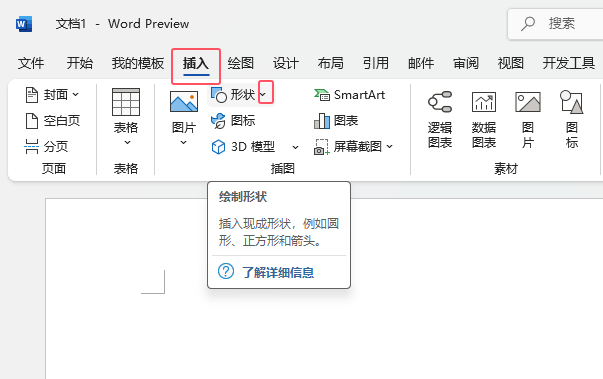Viewport: 603px width, 379px height.
Task: Click the help question mark icon
Action: (x=226, y=271)
